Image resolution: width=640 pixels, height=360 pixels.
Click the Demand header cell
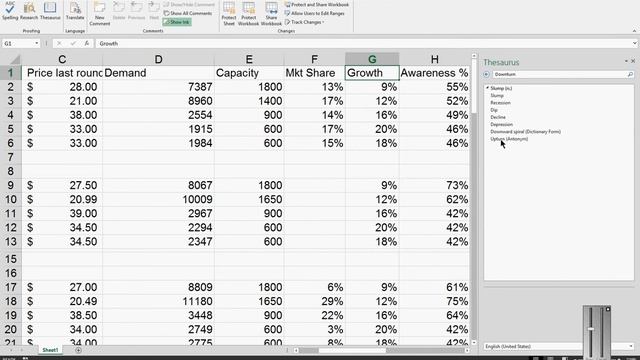(x=158, y=73)
